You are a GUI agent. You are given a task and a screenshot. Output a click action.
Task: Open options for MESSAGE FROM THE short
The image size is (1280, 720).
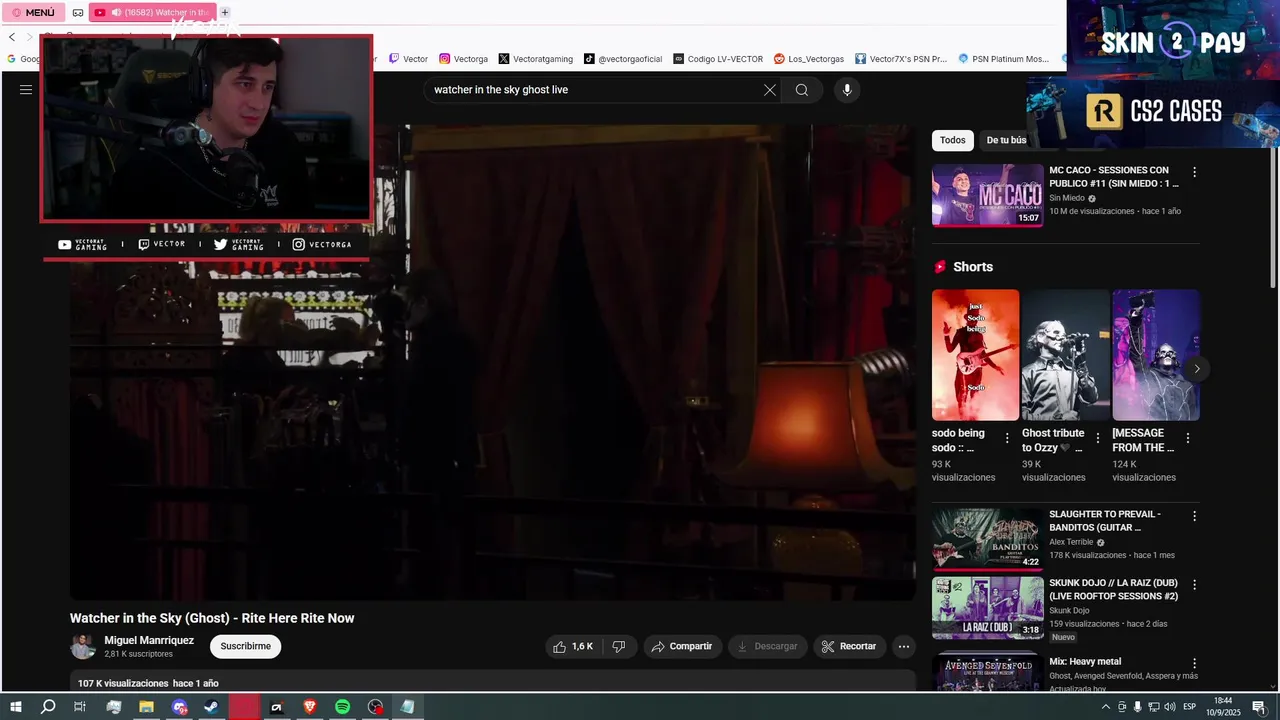[x=1188, y=438]
